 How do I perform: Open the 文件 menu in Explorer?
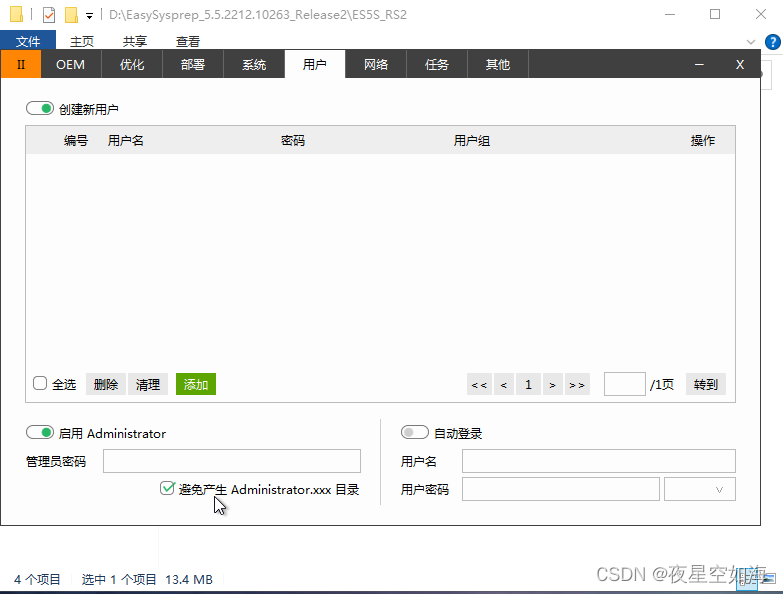coord(28,41)
